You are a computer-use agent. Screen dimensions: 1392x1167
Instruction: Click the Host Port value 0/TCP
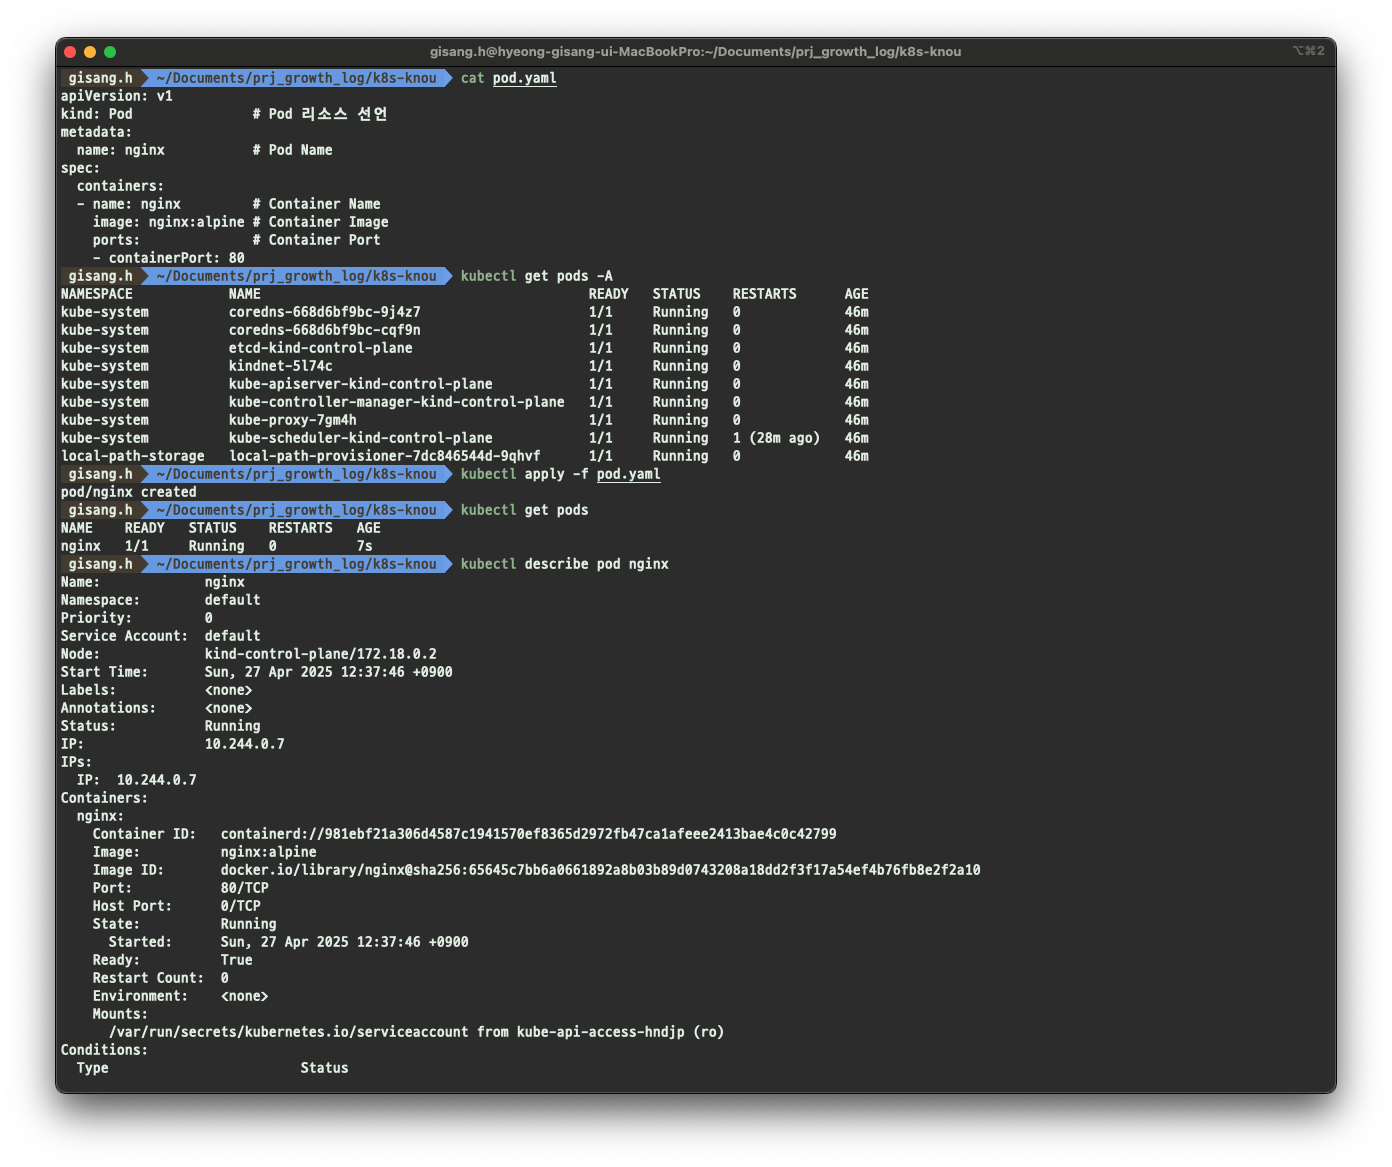click(241, 906)
